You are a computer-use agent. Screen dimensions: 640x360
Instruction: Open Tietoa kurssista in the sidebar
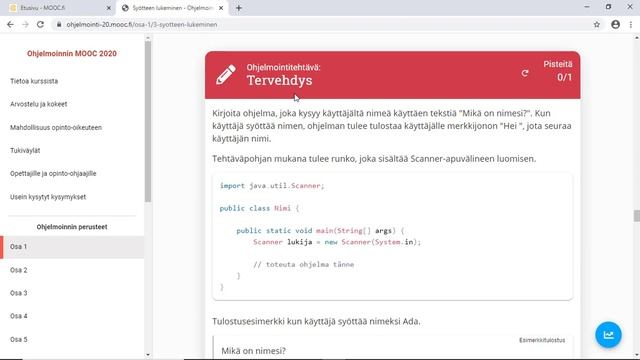[34, 81]
